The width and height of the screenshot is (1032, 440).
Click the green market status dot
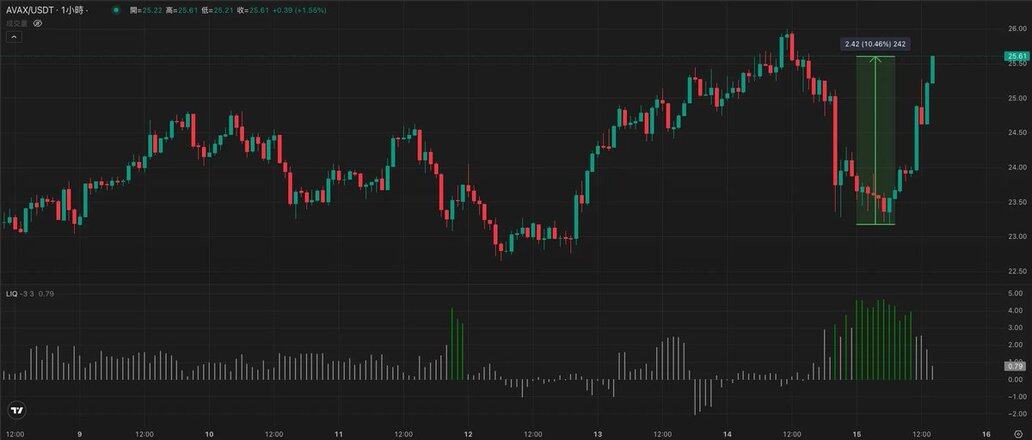pos(116,11)
